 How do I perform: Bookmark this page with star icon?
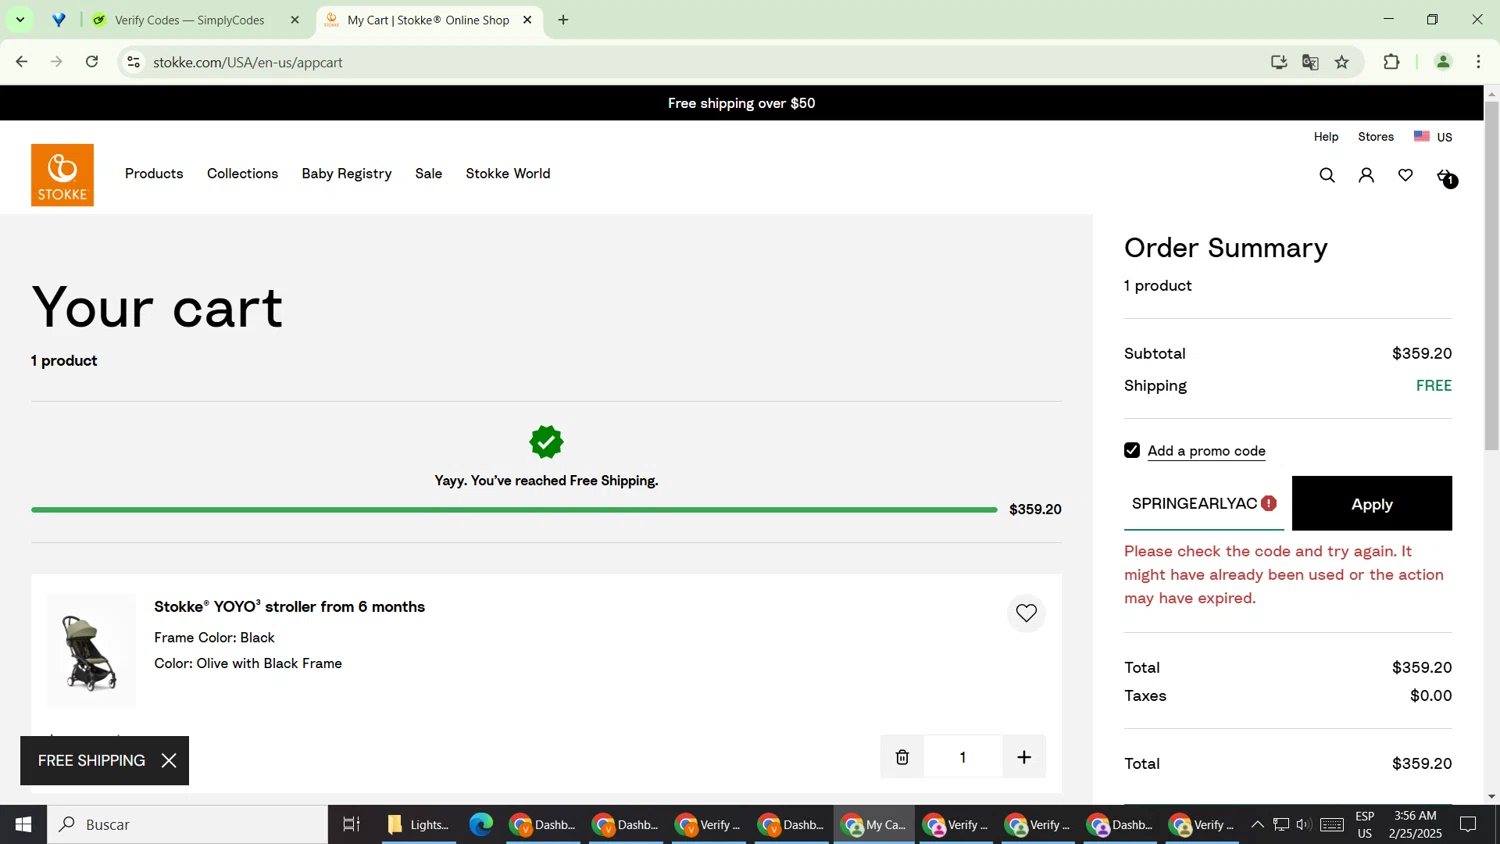tap(1342, 62)
